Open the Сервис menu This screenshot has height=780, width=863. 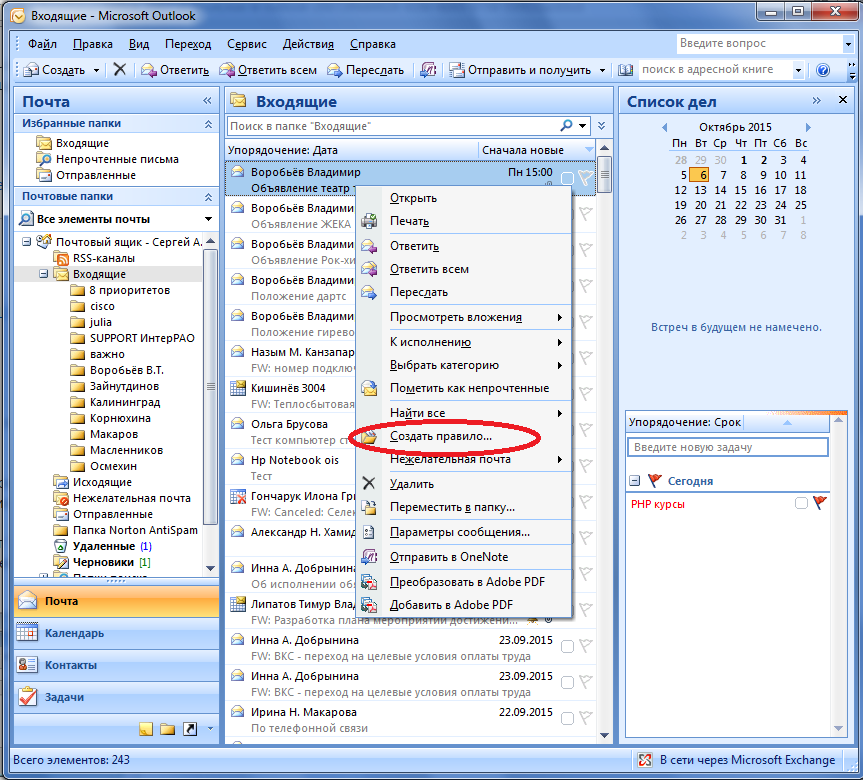pos(247,44)
